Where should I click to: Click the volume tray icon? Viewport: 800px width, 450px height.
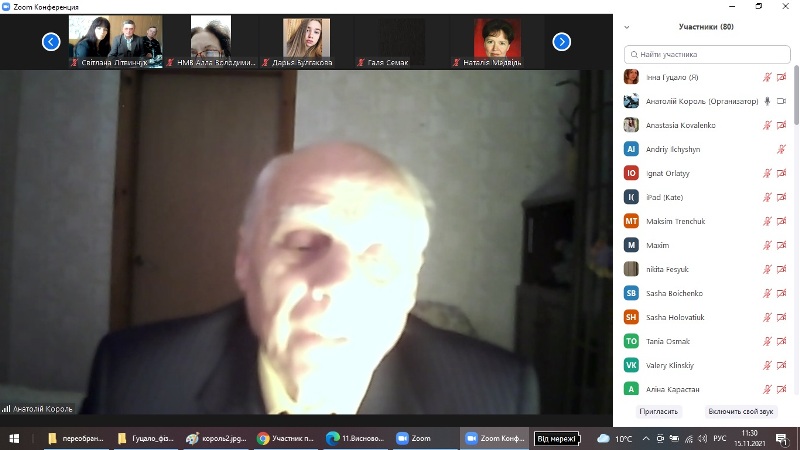point(703,439)
